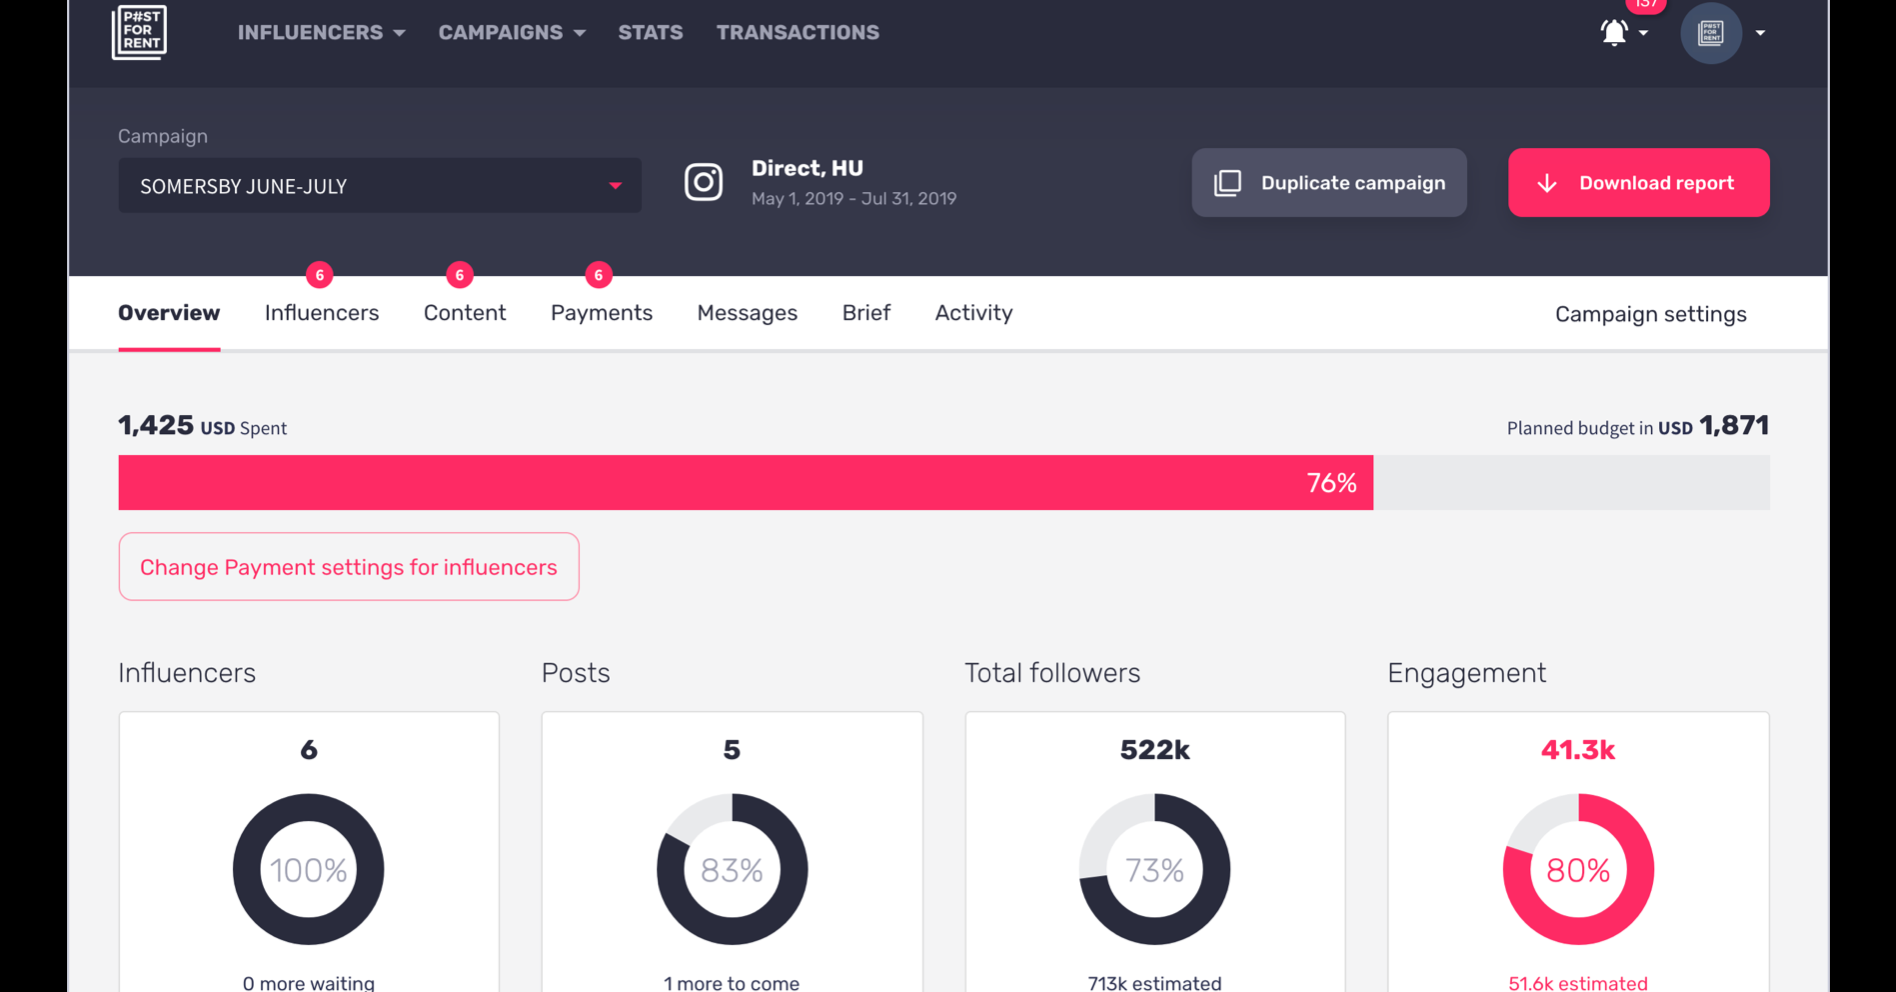Viewport: 1896px width, 992px height.
Task: Open Campaign settings
Action: [x=1650, y=314]
